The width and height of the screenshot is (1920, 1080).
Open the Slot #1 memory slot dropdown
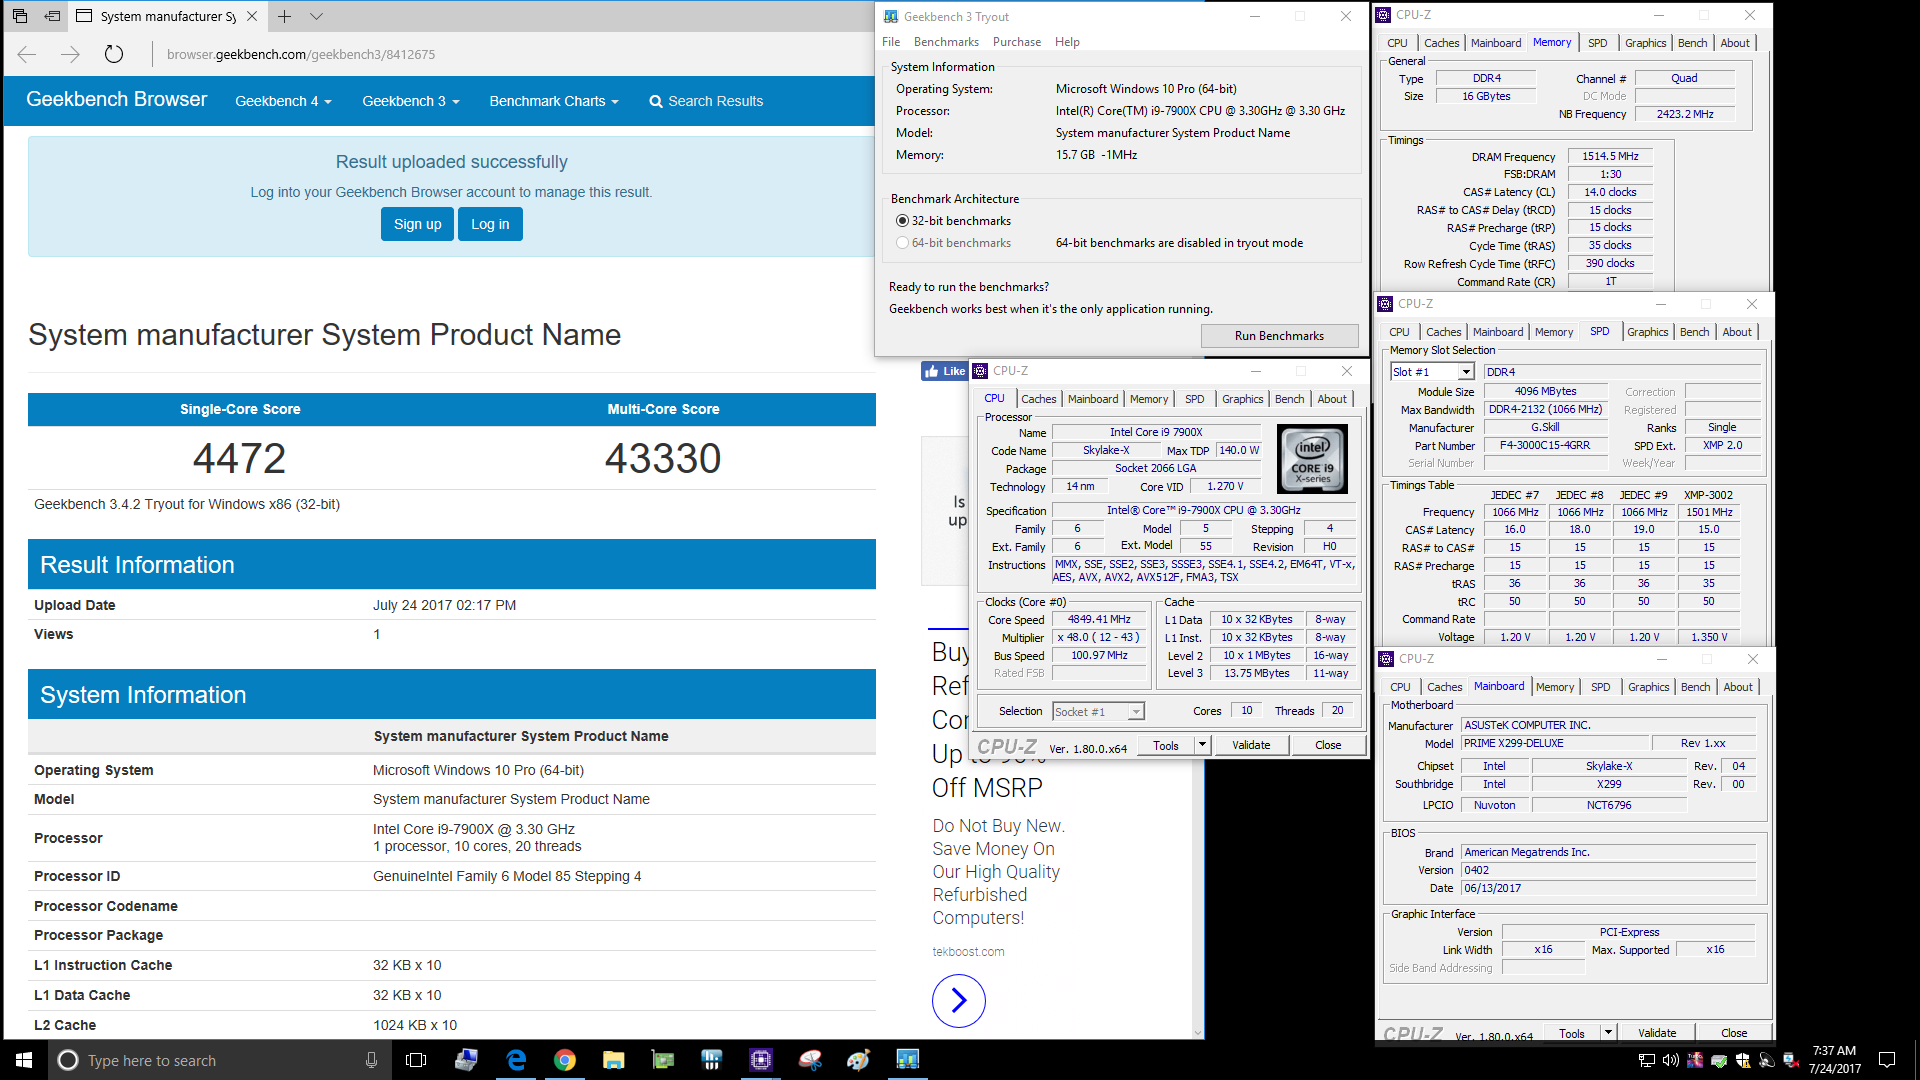[x=1466, y=372]
